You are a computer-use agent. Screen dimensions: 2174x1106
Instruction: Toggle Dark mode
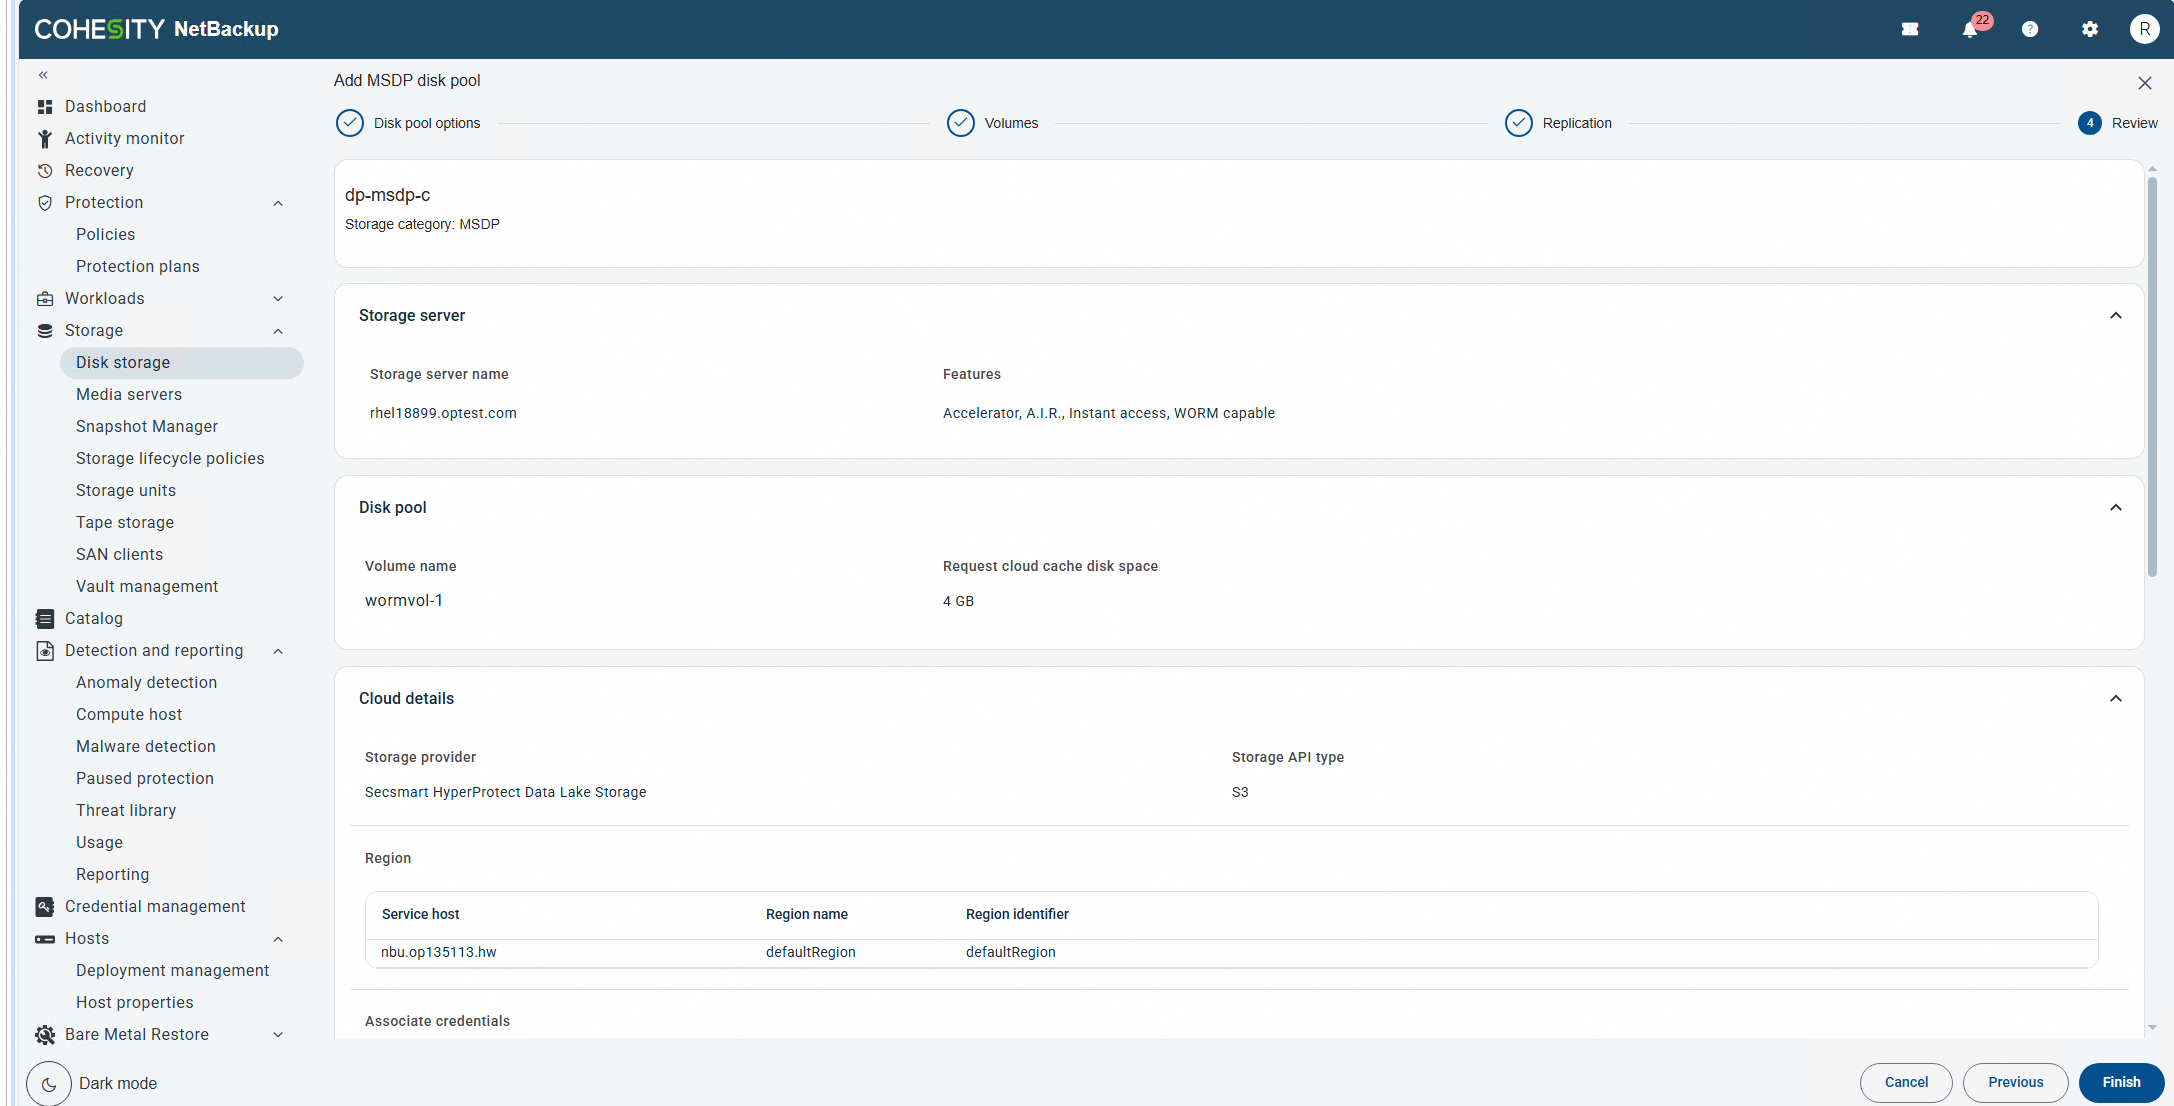(49, 1083)
